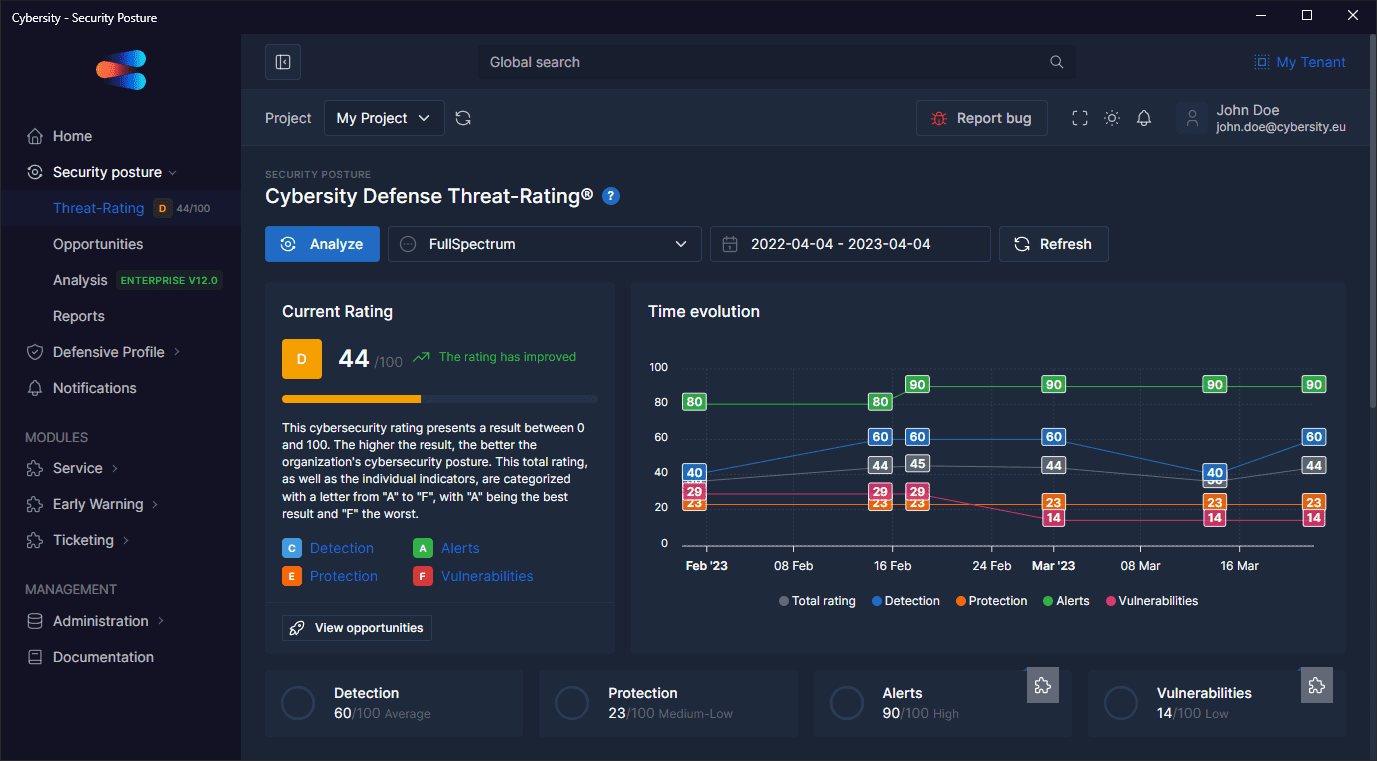
Task: Click the Report bug button
Action: [x=981, y=118]
